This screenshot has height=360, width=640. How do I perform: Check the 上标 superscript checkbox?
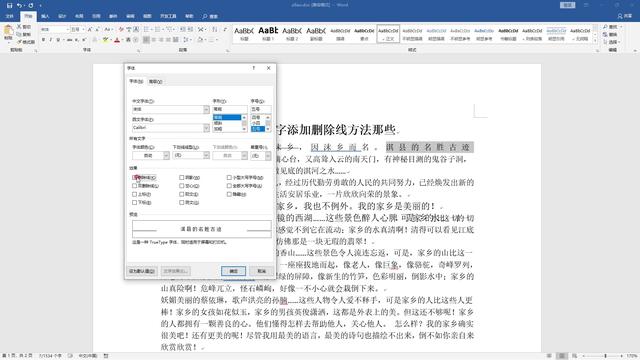point(135,194)
